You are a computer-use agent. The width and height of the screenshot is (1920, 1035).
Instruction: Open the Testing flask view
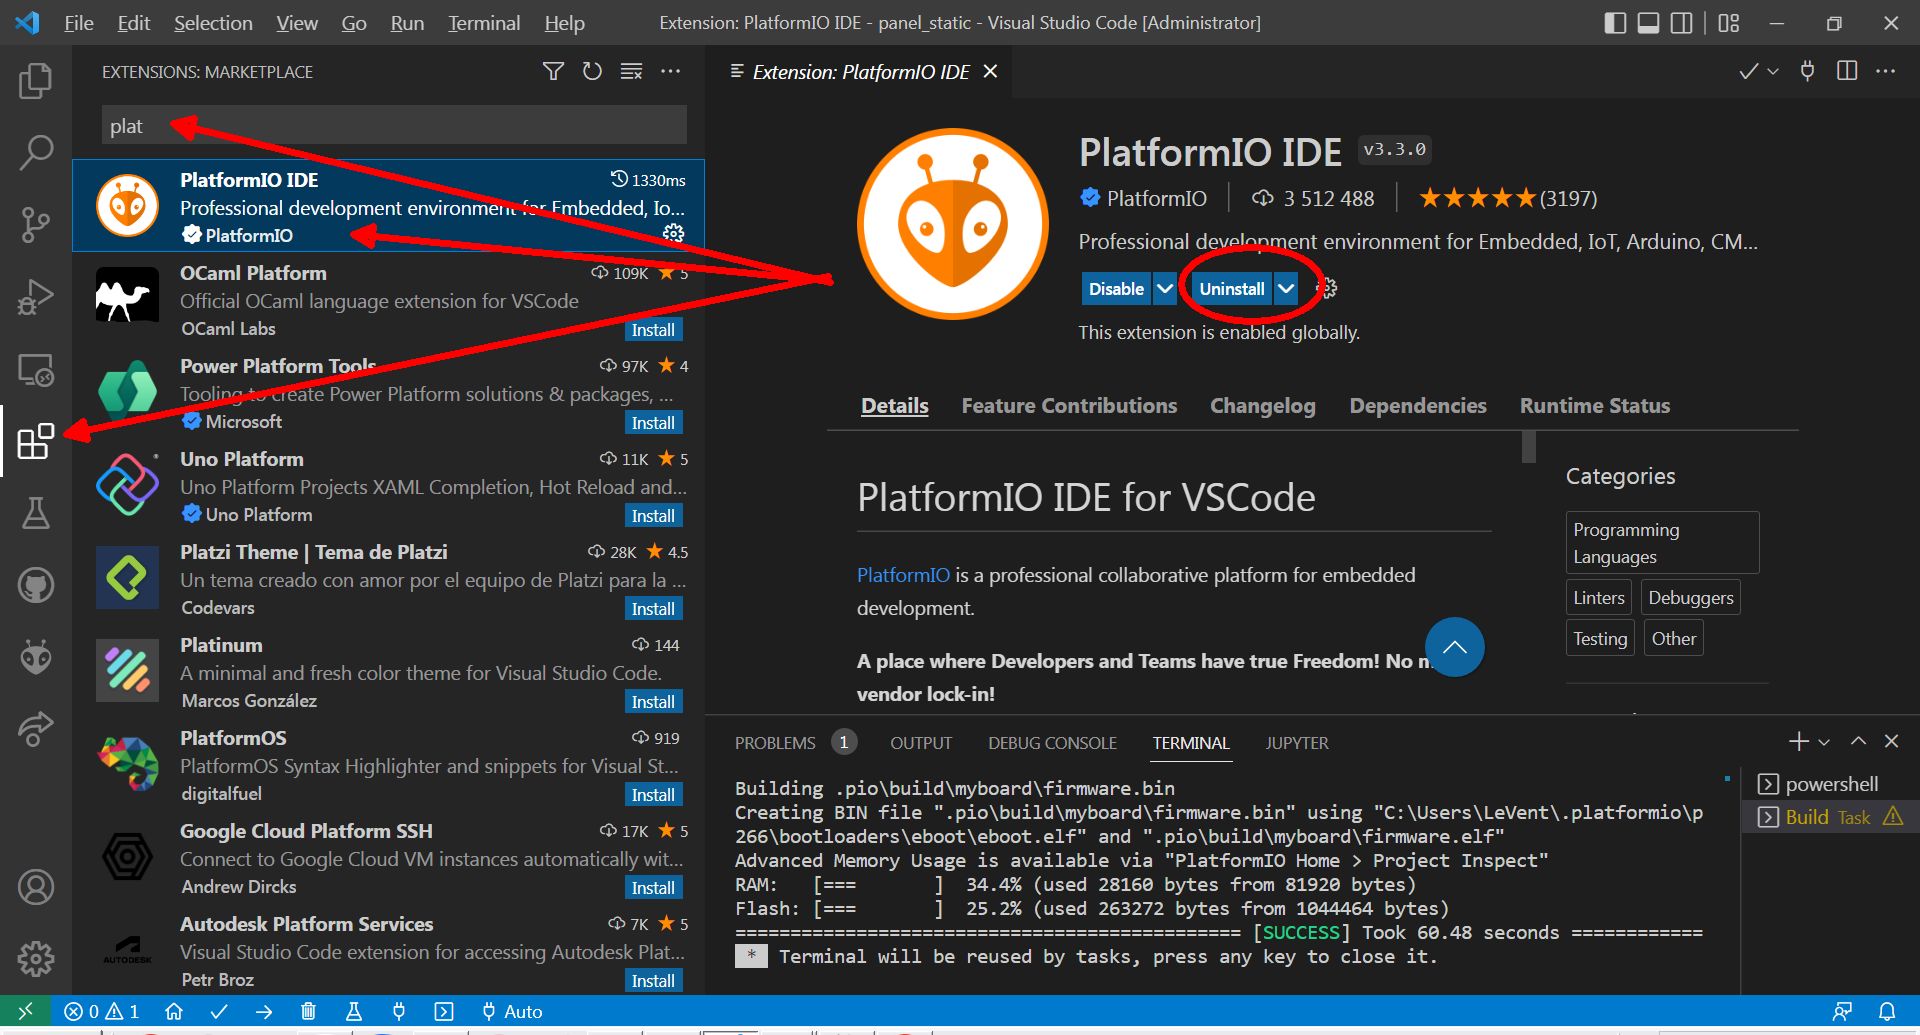(36, 513)
